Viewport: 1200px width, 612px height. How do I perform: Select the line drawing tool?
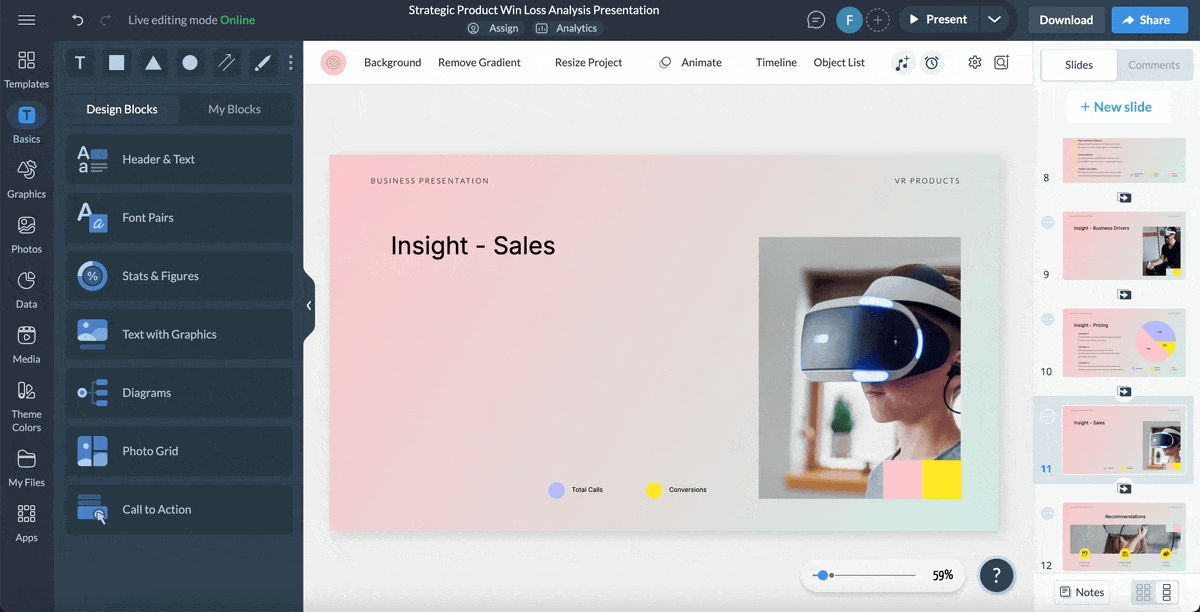pyautogui.click(x=225, y=62)
